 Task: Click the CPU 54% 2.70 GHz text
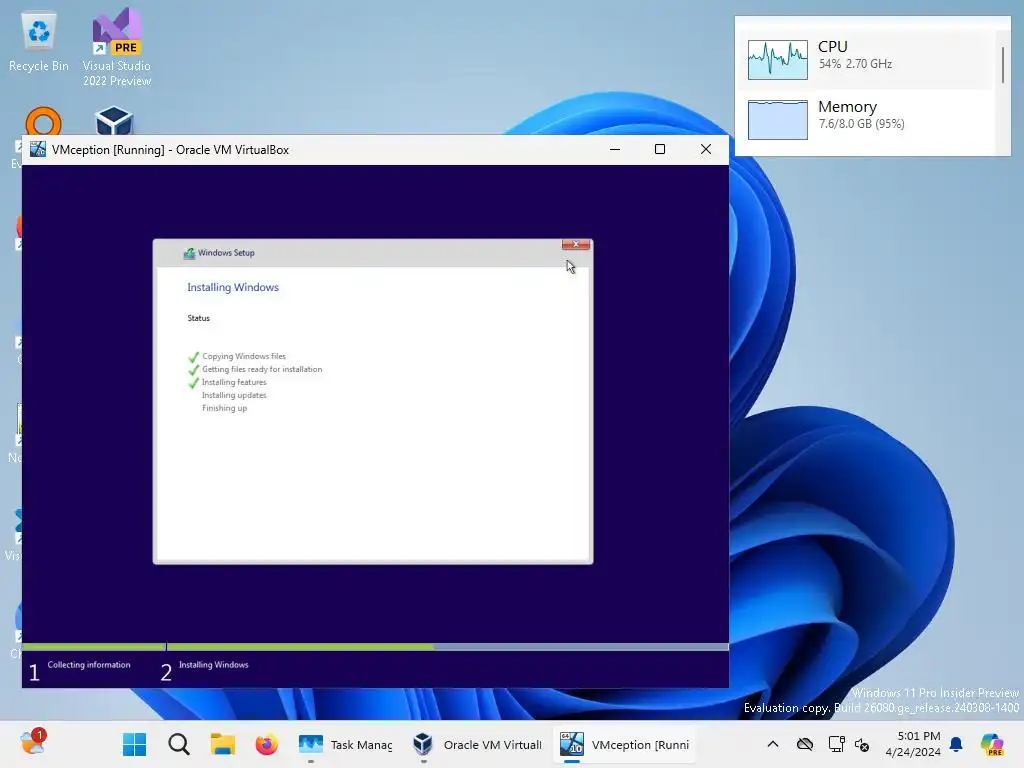[855, 64]
